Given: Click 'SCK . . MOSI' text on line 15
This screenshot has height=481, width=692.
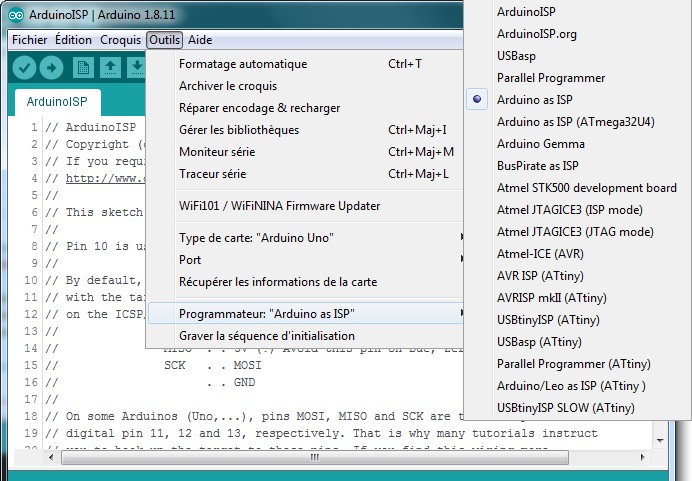Looking at the screenshot, I should click(x=213, y=366).
